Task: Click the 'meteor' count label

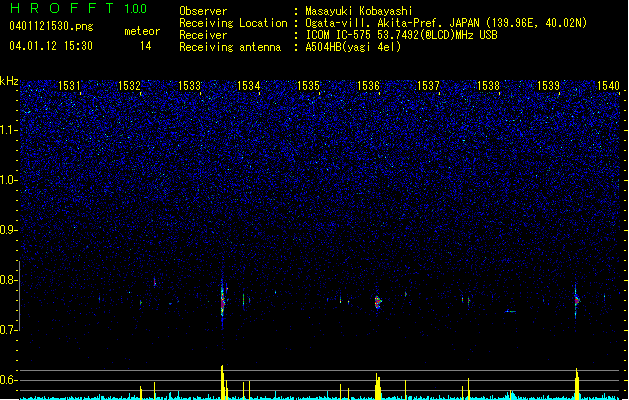Action: click(142, 31)
